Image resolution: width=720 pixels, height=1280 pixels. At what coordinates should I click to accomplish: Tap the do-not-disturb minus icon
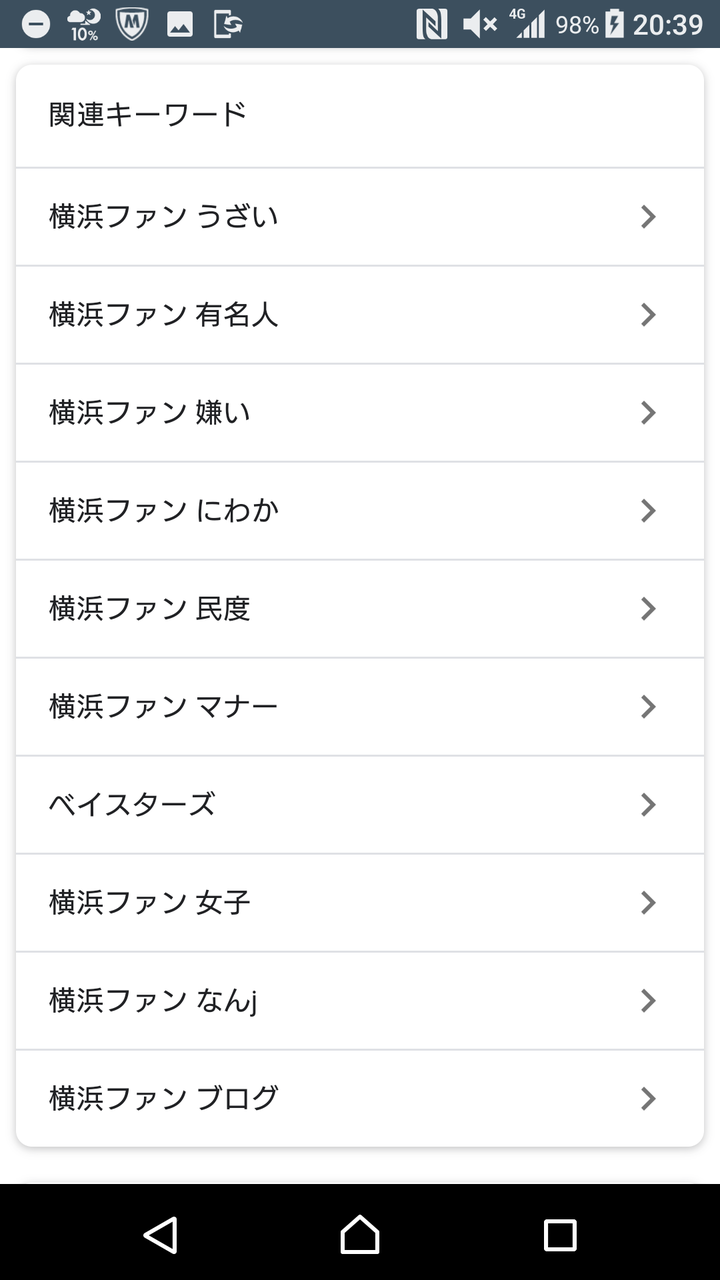(35, 25)
